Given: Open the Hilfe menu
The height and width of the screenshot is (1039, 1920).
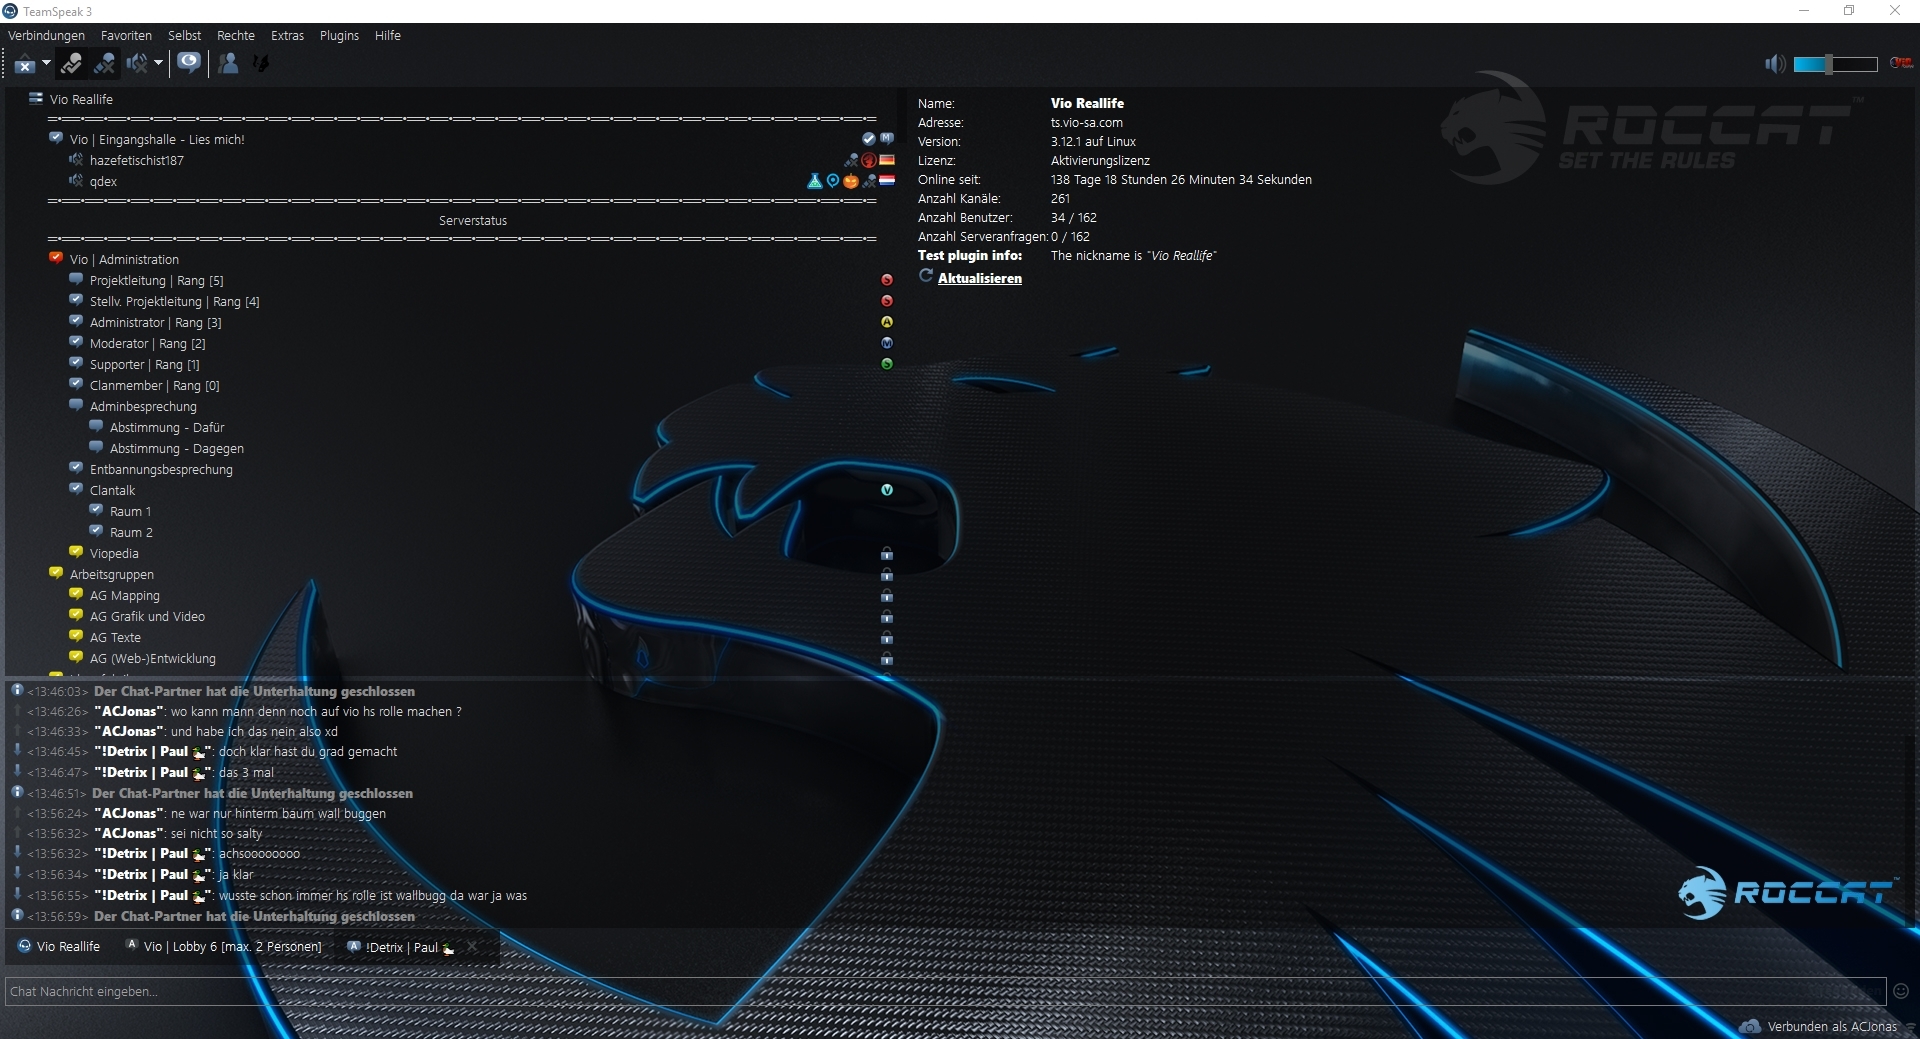Looking at the screenshot, I should click(x=388, y=36).
